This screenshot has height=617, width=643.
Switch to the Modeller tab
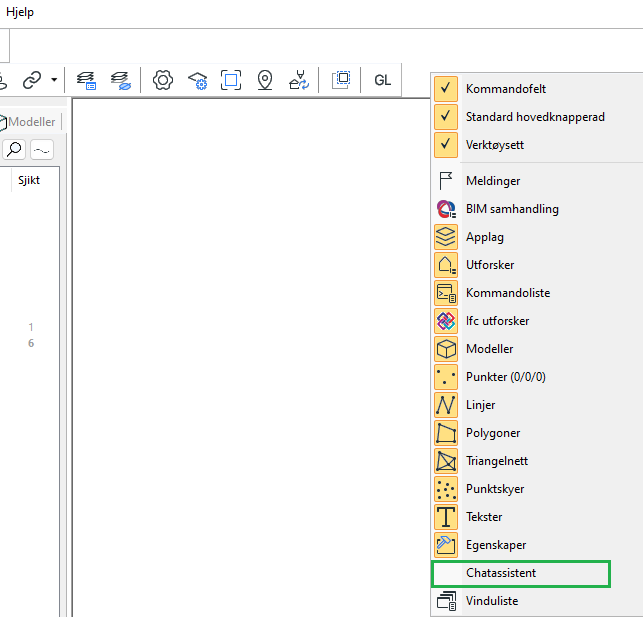[x=30, y=122]
